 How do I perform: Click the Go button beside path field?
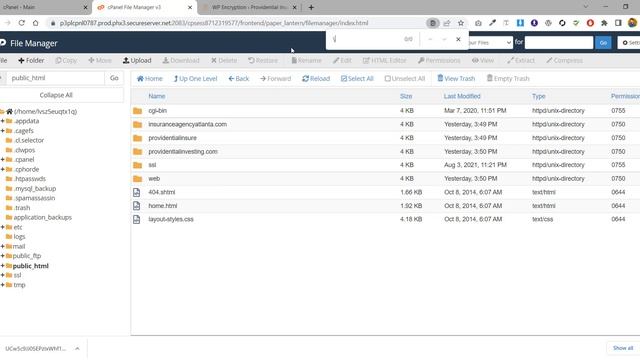pos(114,78)
